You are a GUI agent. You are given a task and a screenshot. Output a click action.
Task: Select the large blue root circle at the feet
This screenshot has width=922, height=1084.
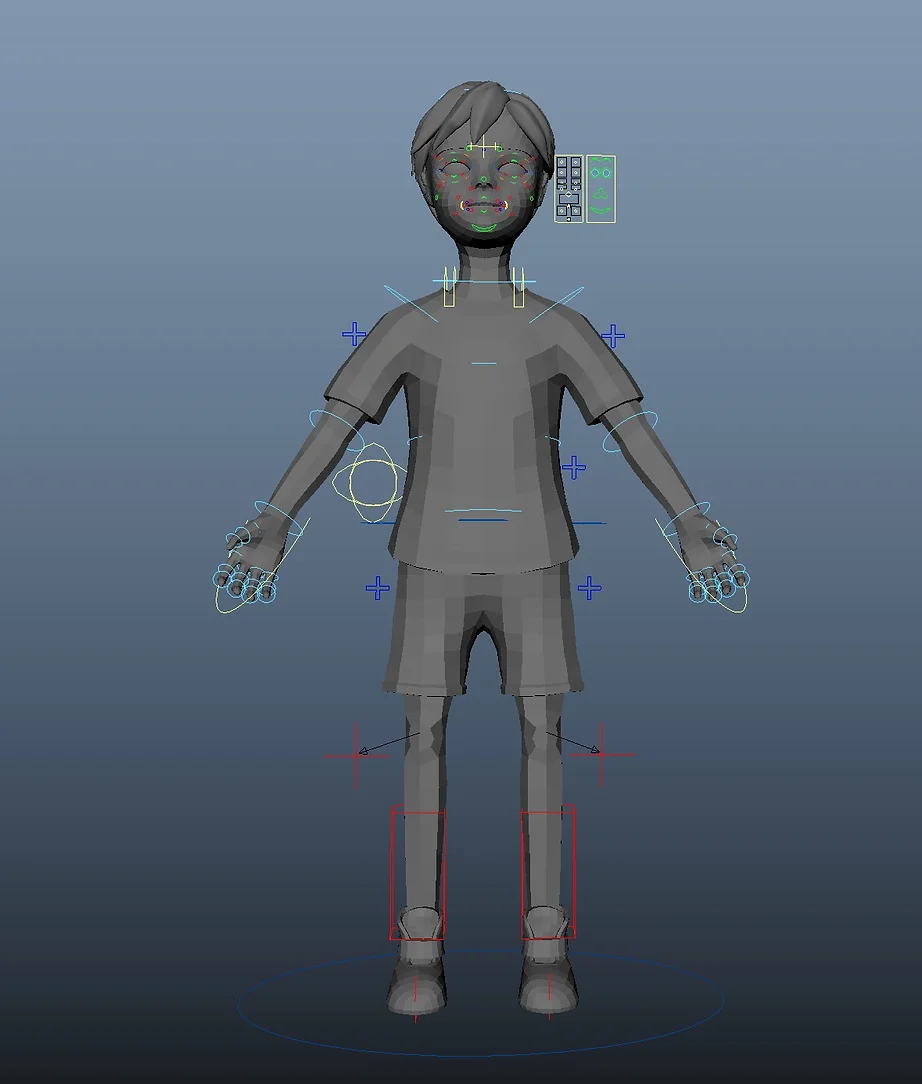tap(481, 1001)
